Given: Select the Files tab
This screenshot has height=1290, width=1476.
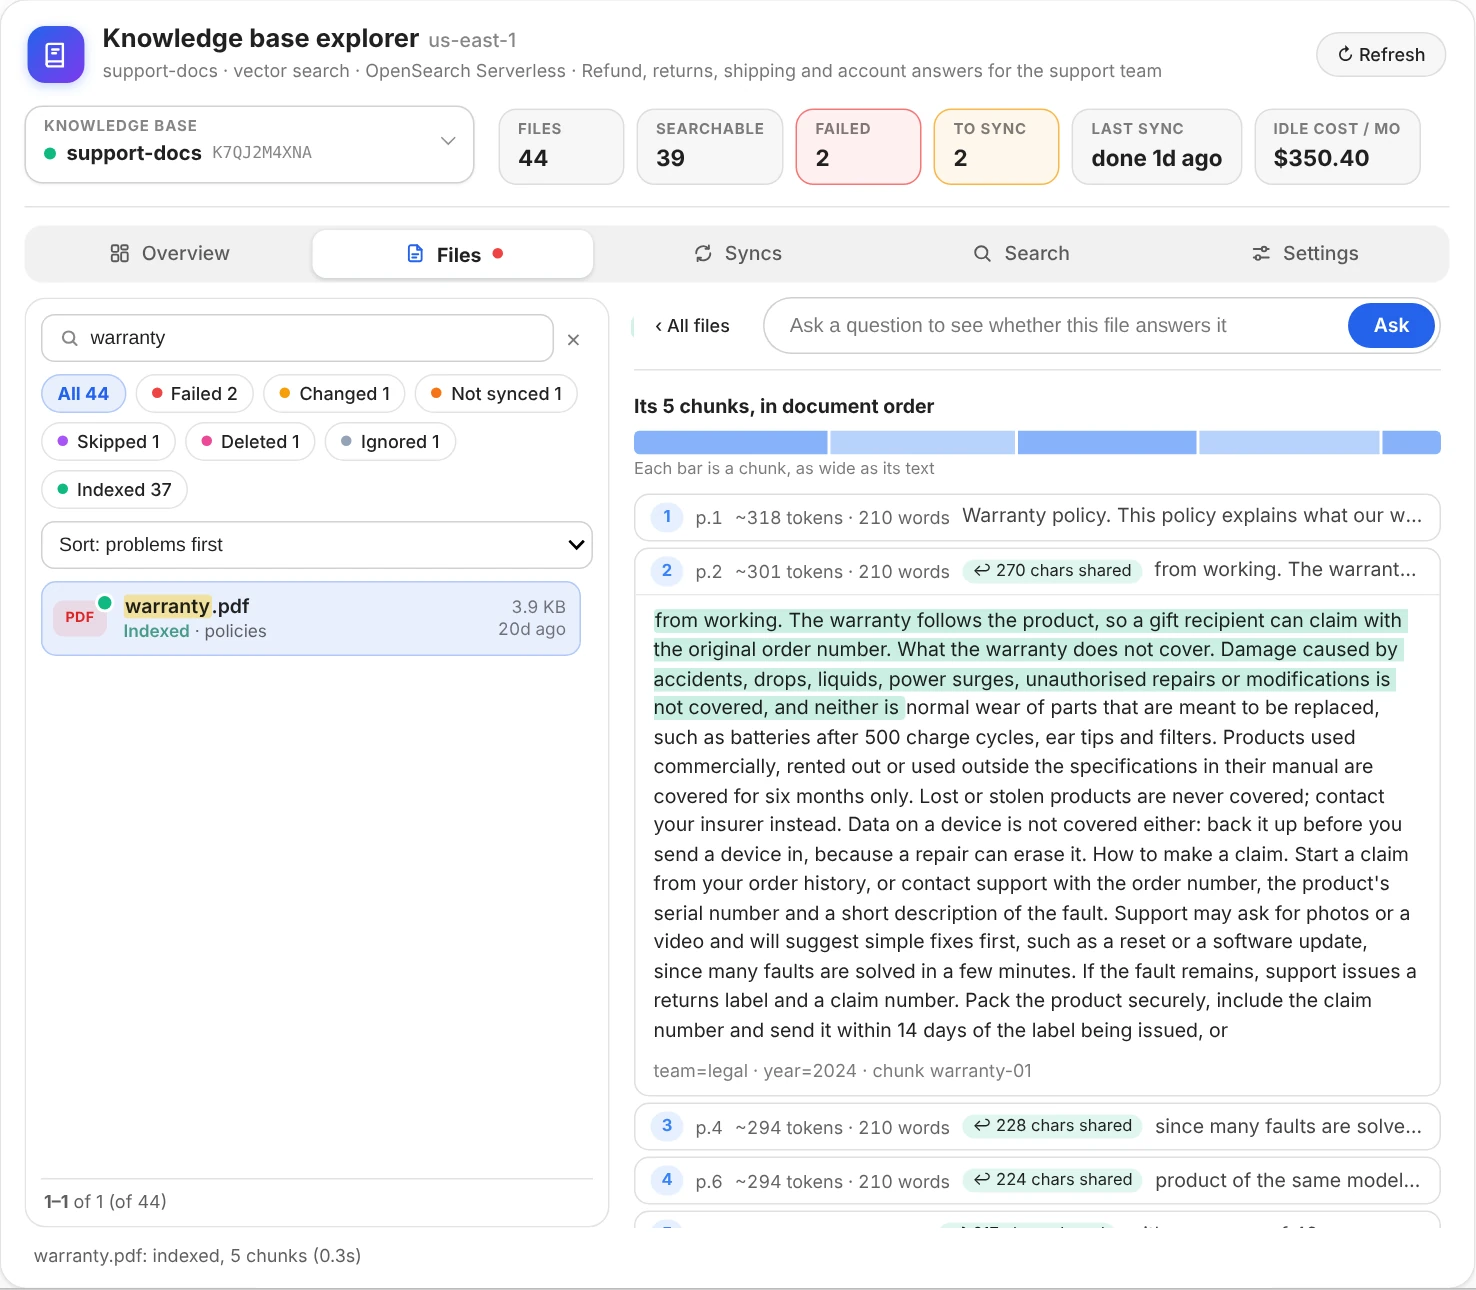Looking at the screenshot, I should 453,254.
